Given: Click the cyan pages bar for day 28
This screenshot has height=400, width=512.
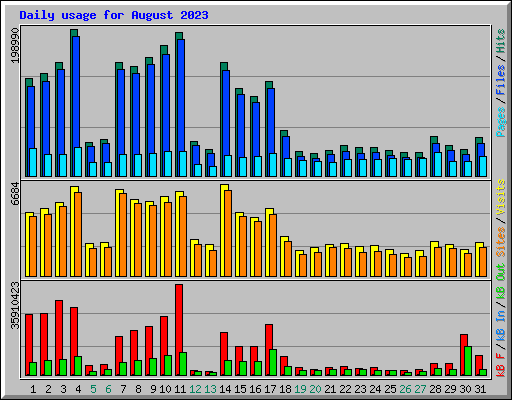Looking at the screenshot, I should point(438,164).
